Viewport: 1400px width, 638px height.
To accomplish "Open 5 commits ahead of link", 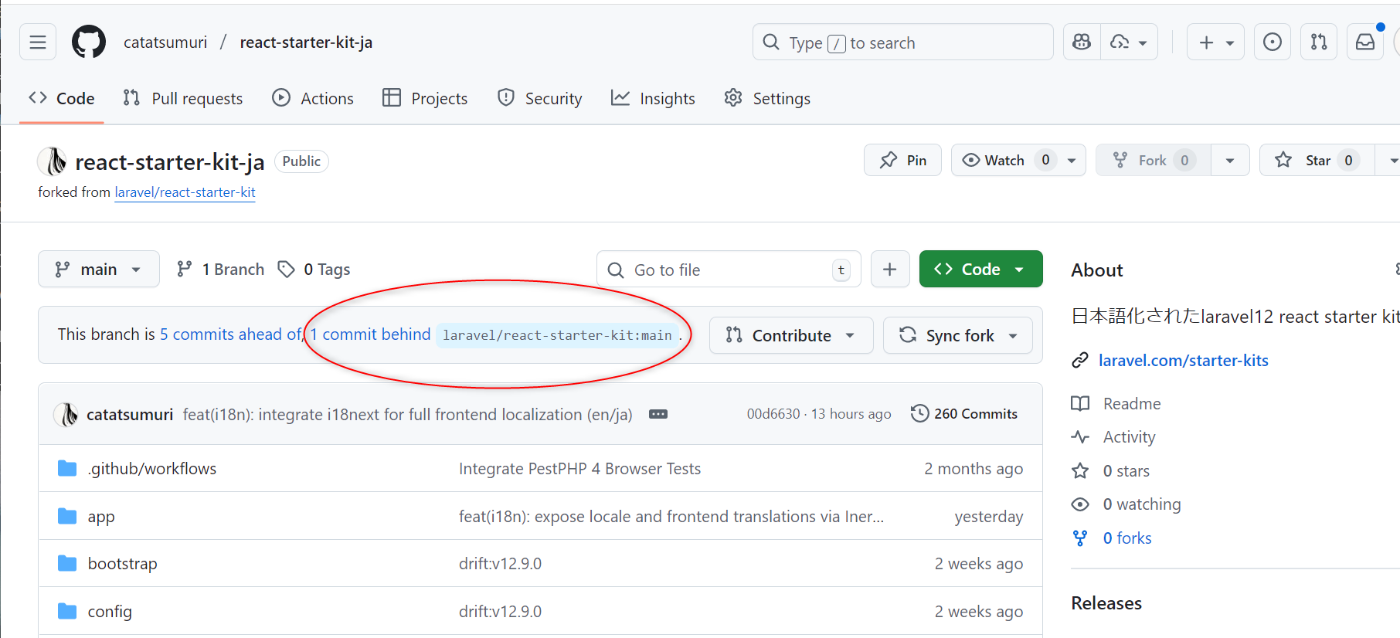I will coord(231,334).
